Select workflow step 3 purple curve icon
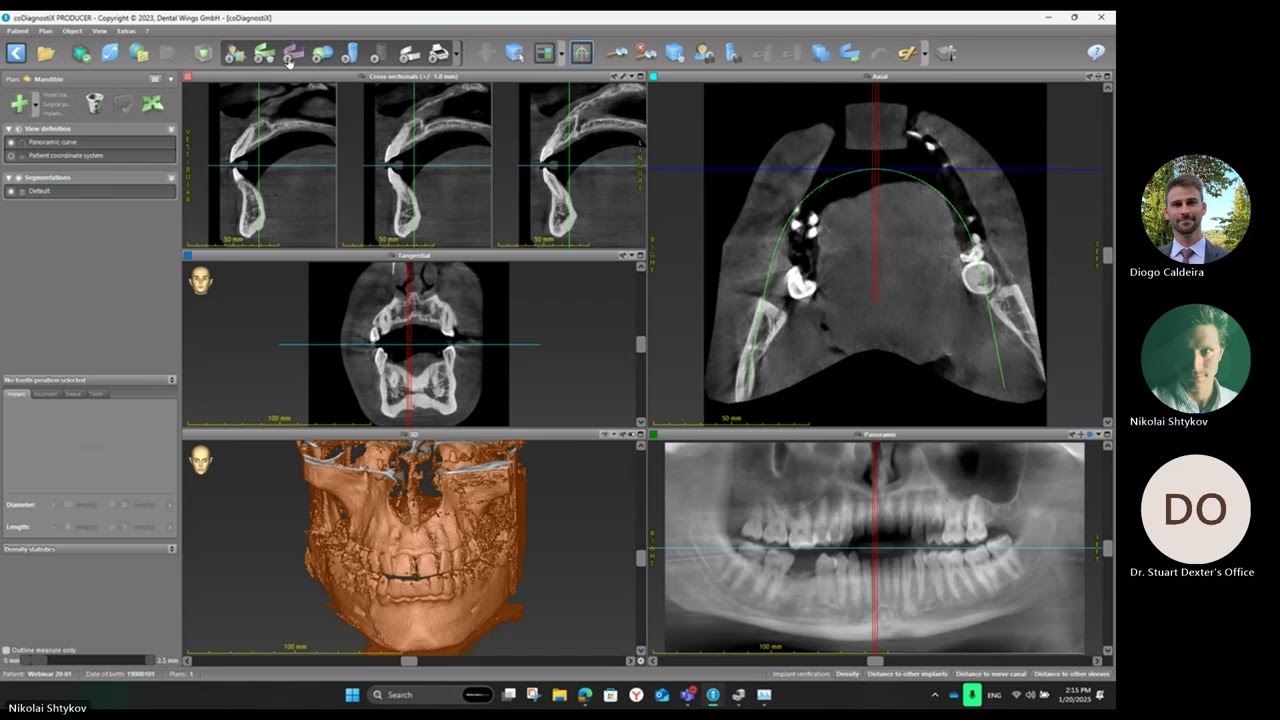 point(293,53)
